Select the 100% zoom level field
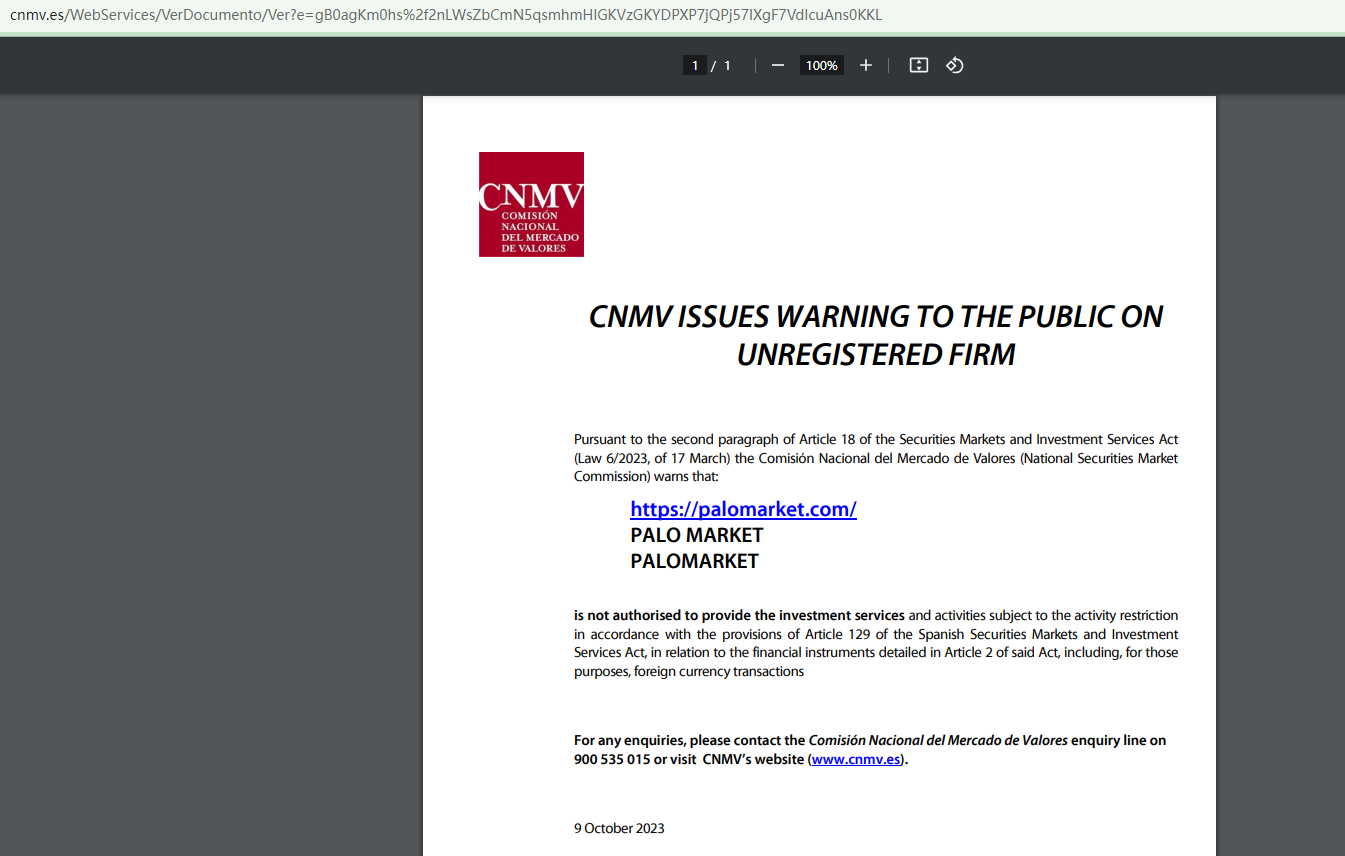The height and width of the screenshot is (856, 1345). pos(822,65)
